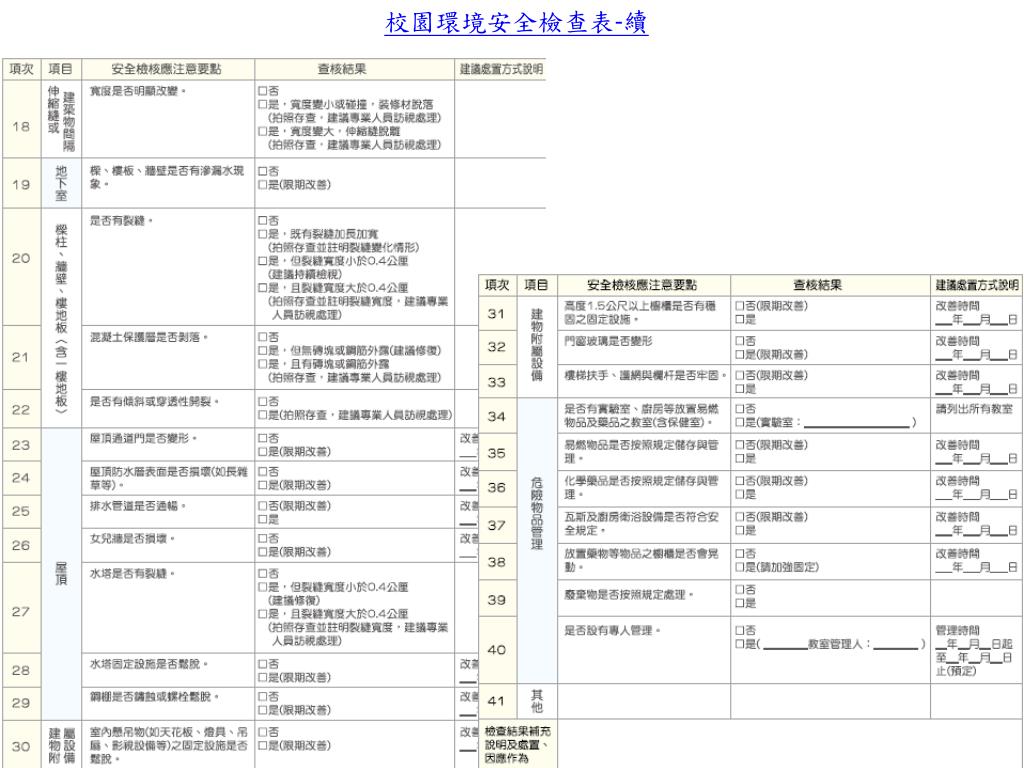The height and width of the screenshot is (768, 1024).
Task: Select the 其他 category cell
Action: click(x=536, y=701)
